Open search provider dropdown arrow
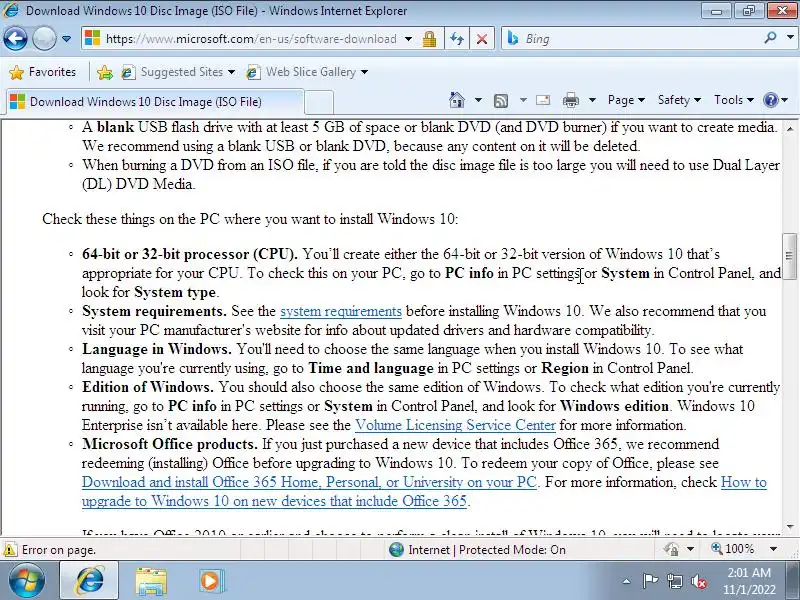 point(789,37)
